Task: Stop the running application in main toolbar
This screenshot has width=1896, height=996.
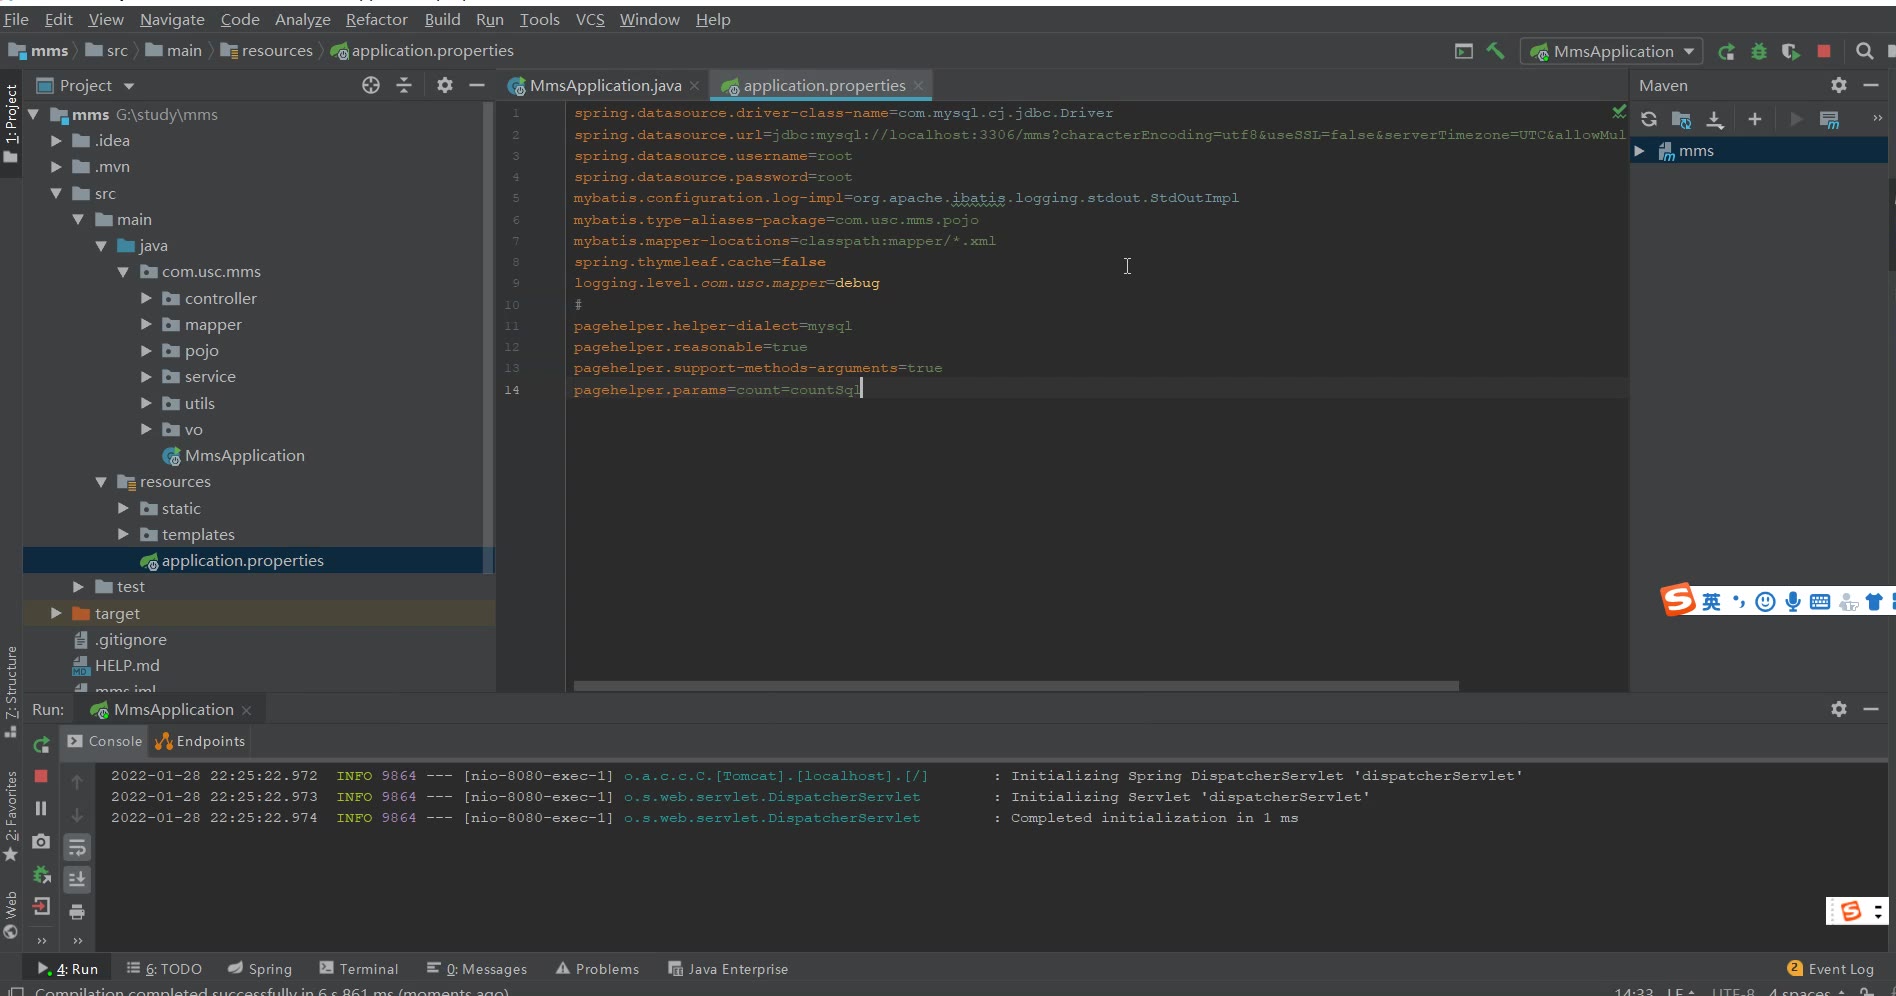Action: (x=1824, y=51)
